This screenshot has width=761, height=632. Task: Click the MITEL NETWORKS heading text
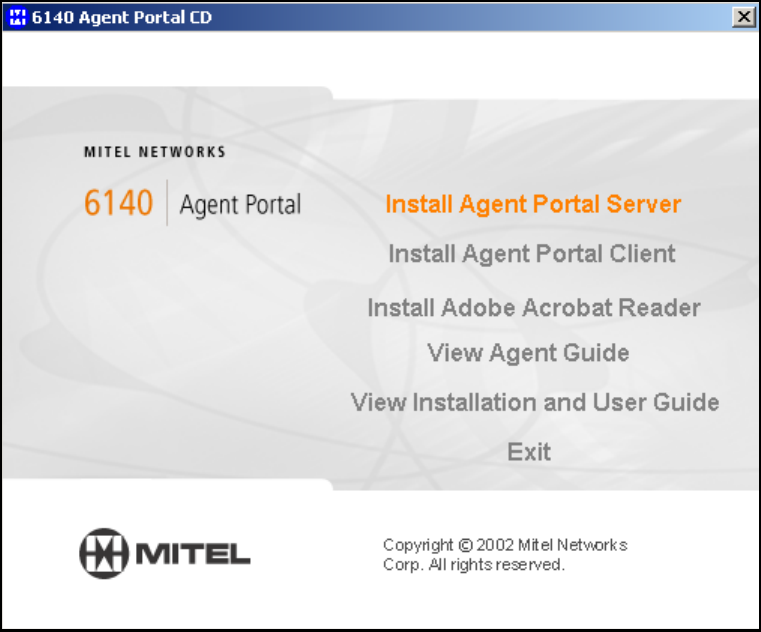(x=155, y=152)
